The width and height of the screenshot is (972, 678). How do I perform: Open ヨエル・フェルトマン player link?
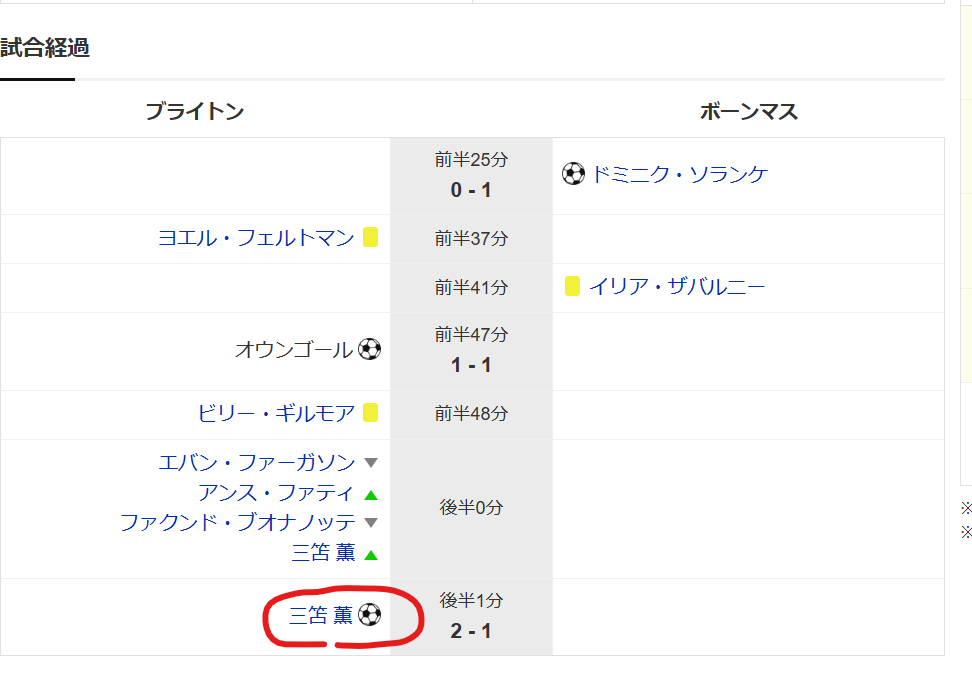[256, 237]
